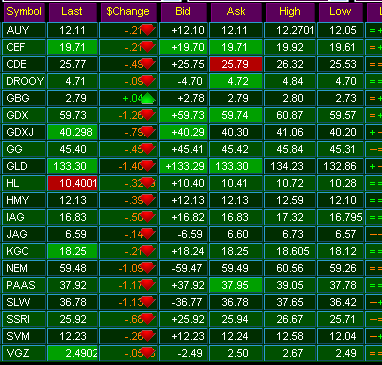
Task: Select the VGZ symbol cell
Action: (24, 353)
